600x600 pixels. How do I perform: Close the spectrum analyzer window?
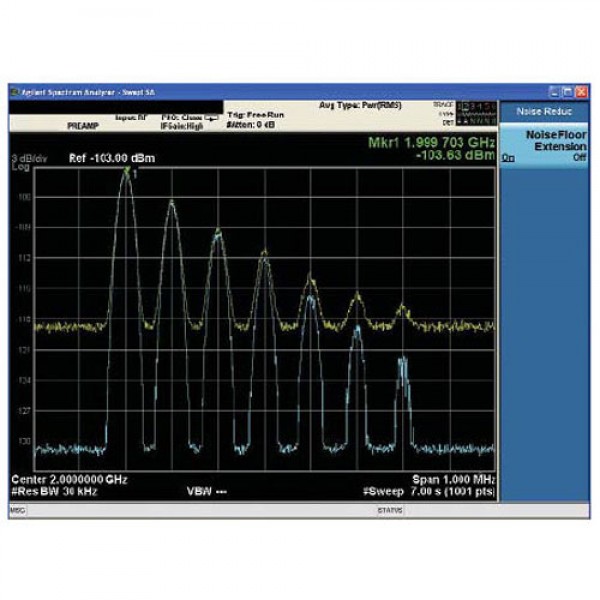click(x=581, y=91)
